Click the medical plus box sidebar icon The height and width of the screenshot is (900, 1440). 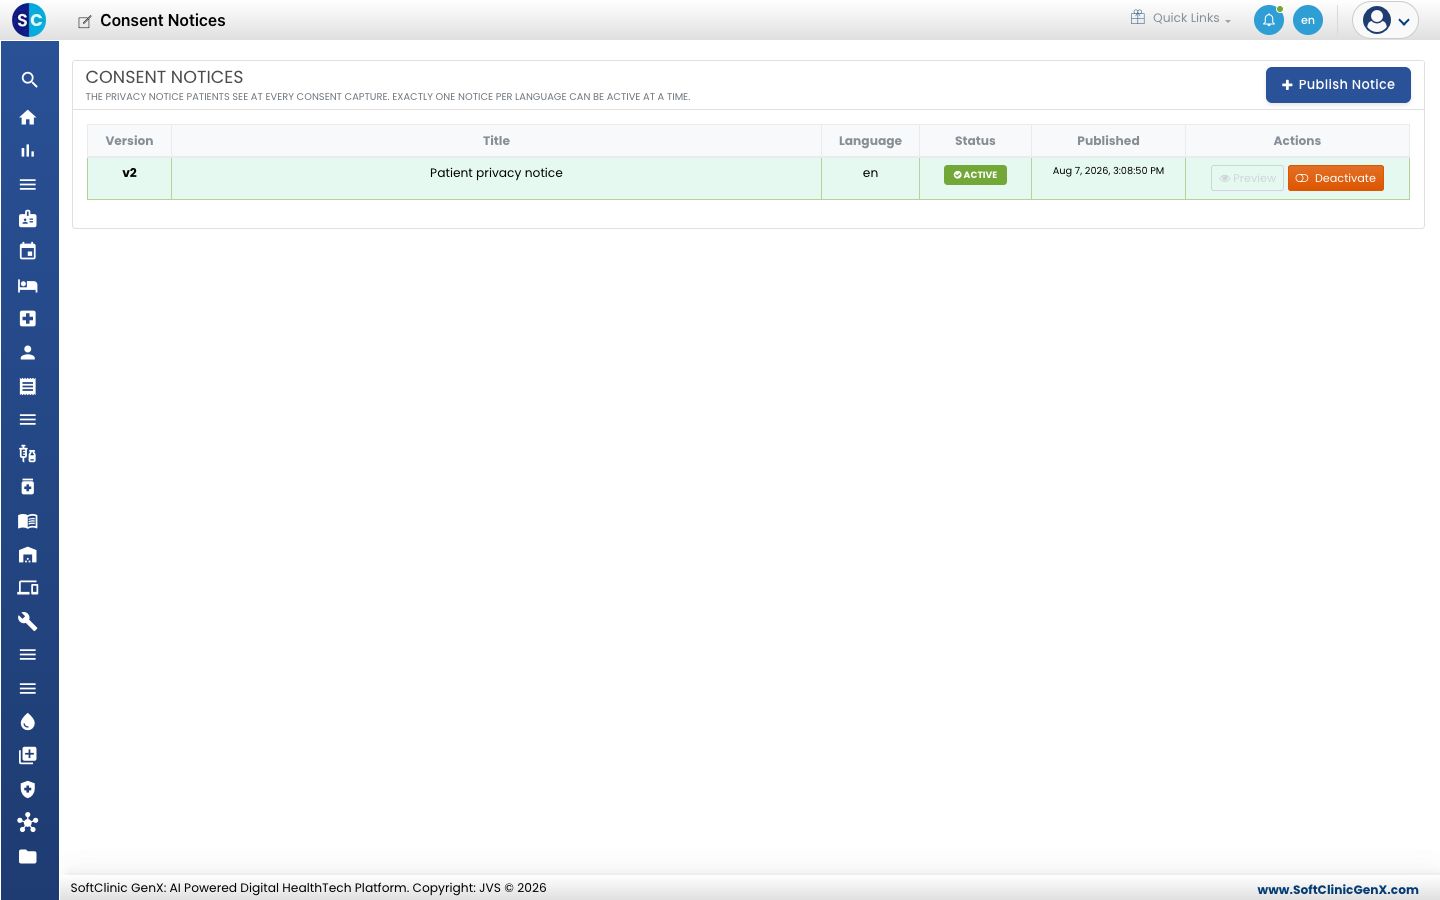pyautogui.click(x=28, y=319)
